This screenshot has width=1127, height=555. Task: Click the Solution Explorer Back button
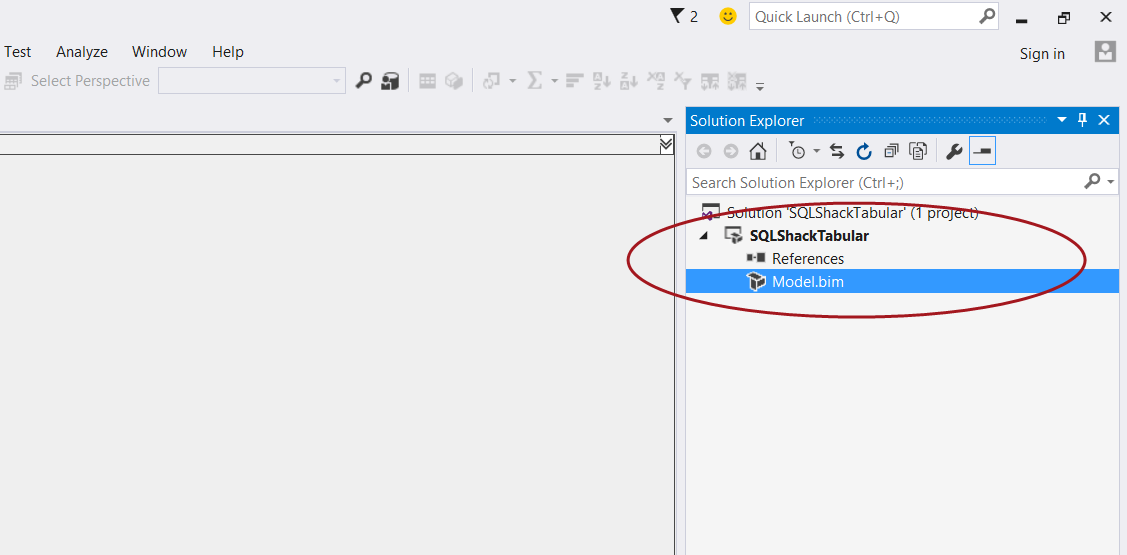[704, 151]
